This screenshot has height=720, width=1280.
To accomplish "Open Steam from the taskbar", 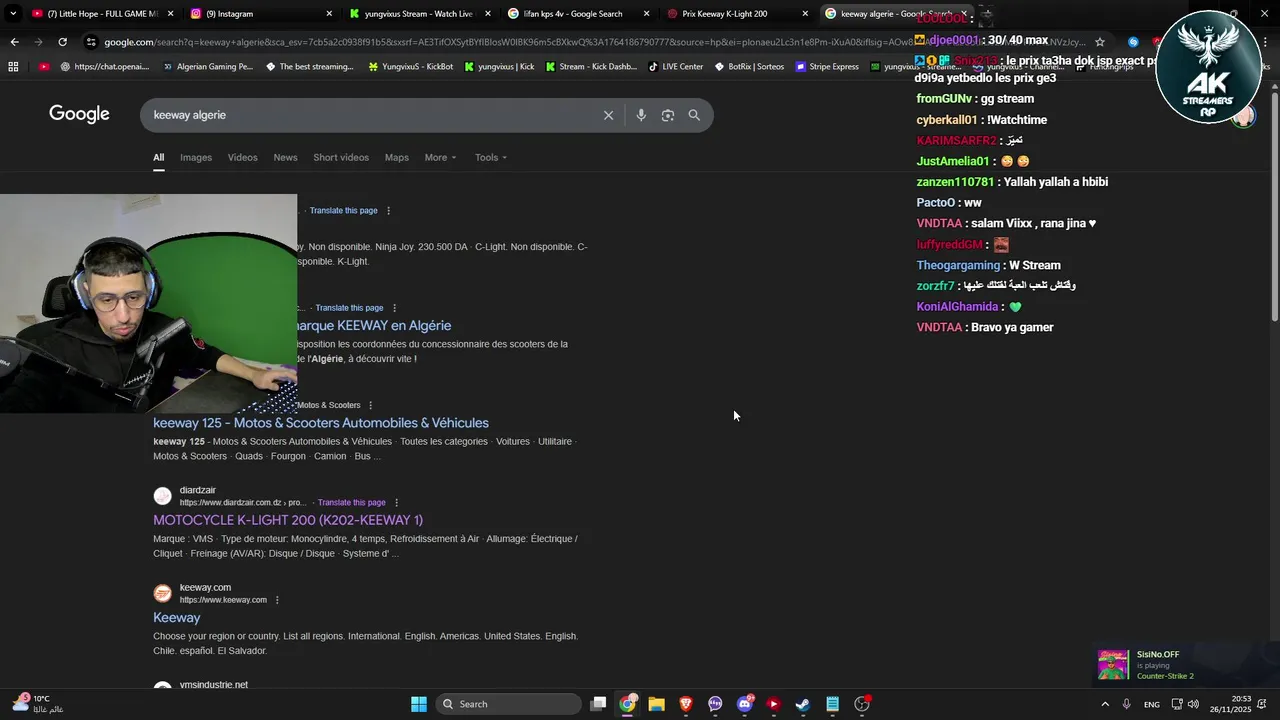I will (x=802, y=704).
